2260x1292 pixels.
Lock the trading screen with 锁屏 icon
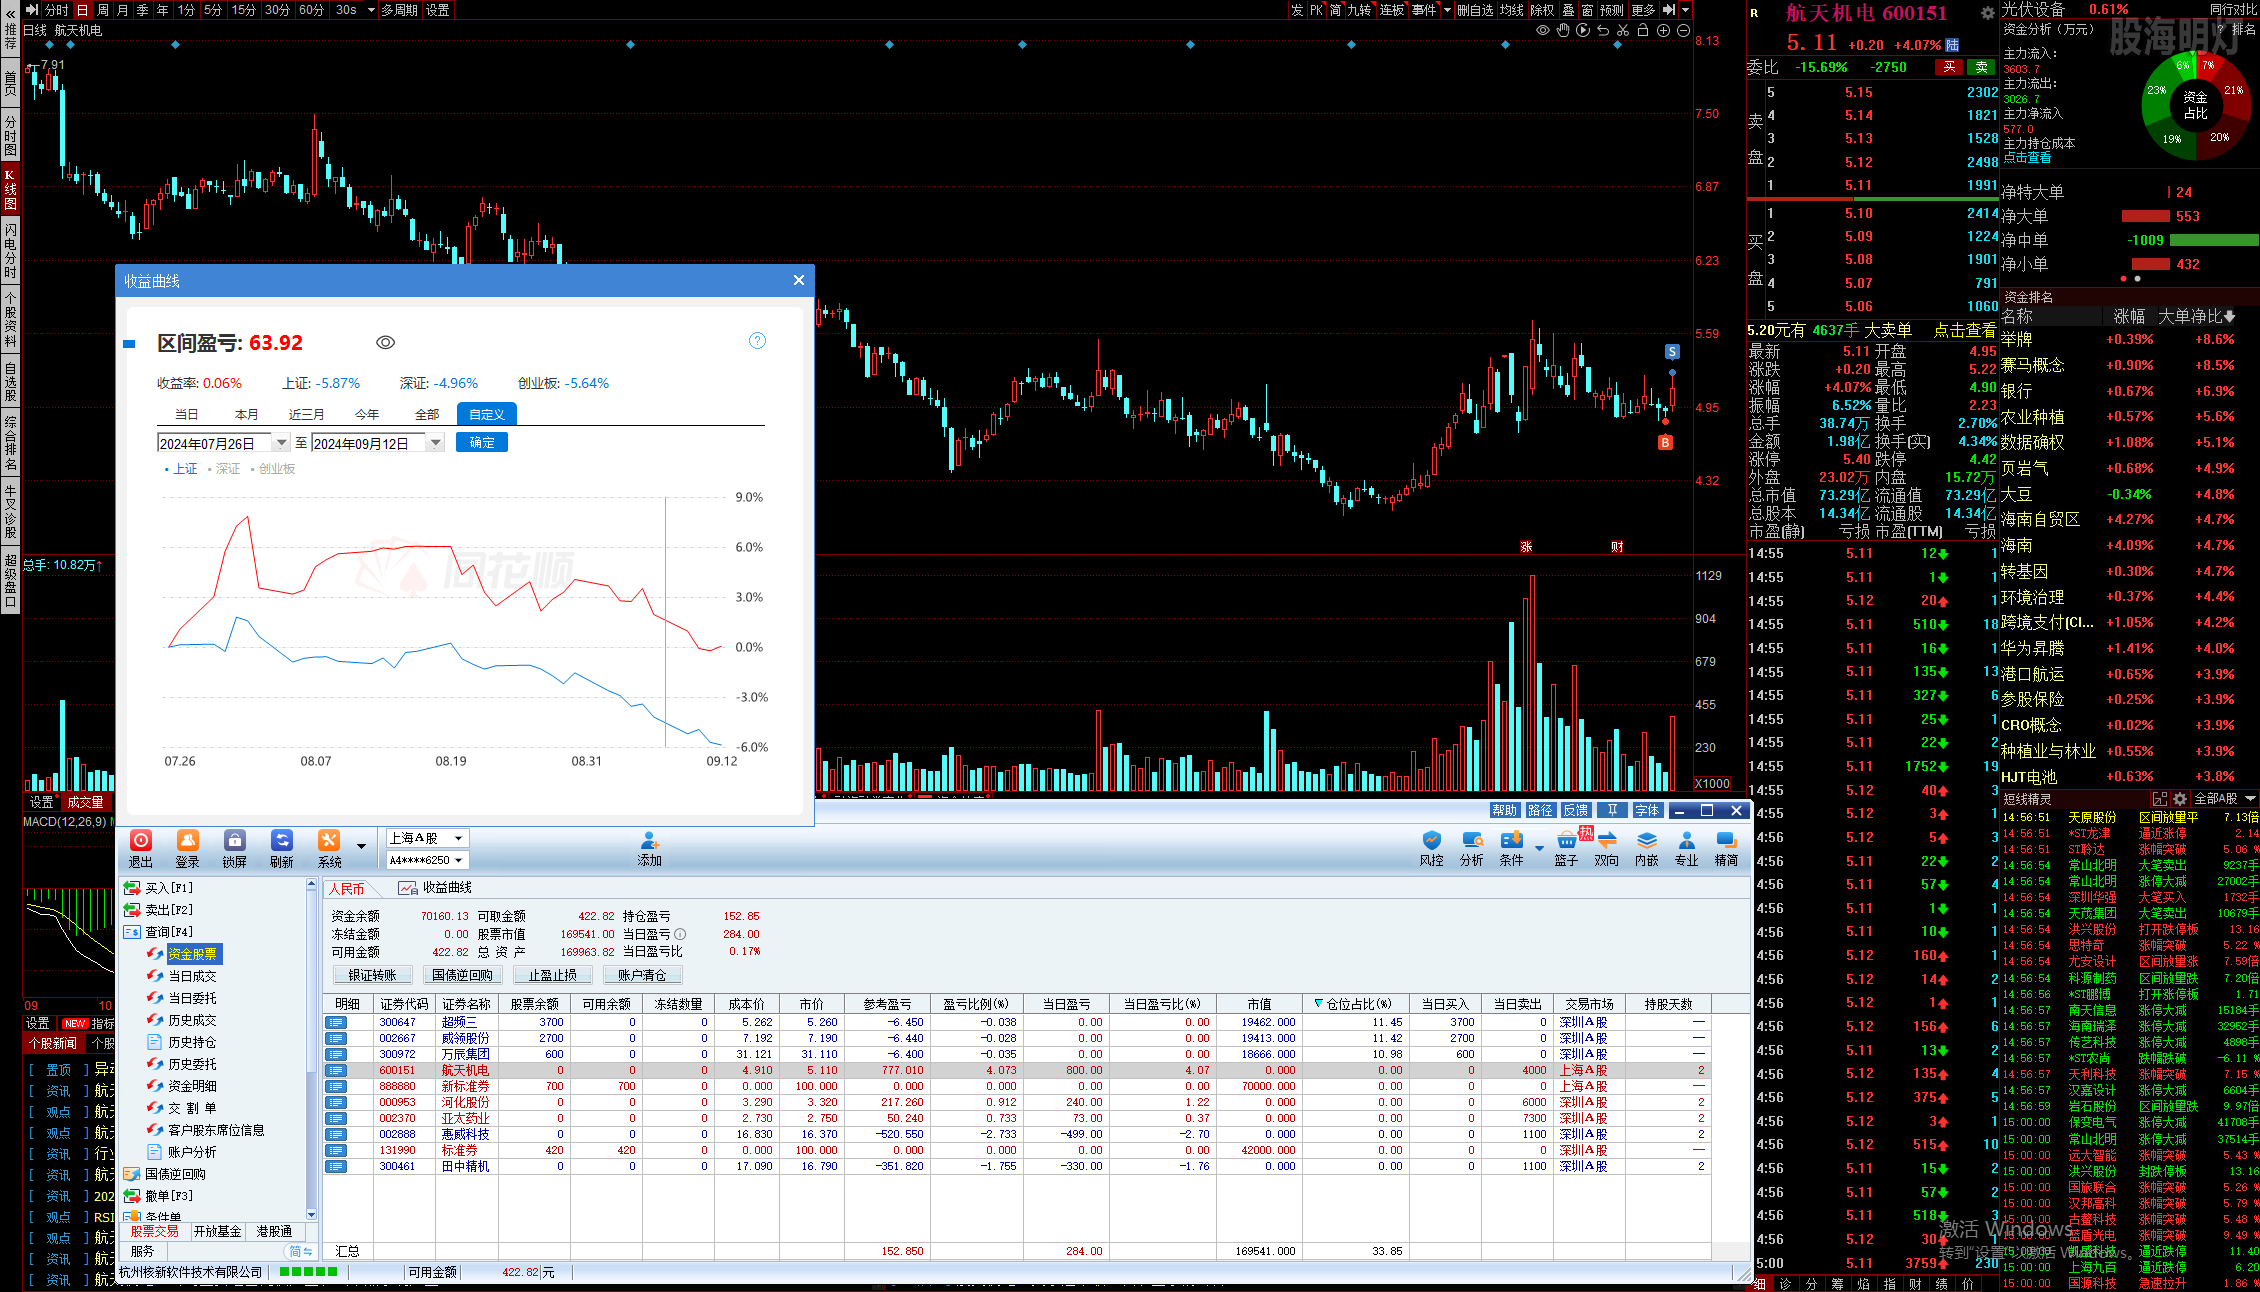(x=235, y=848)
